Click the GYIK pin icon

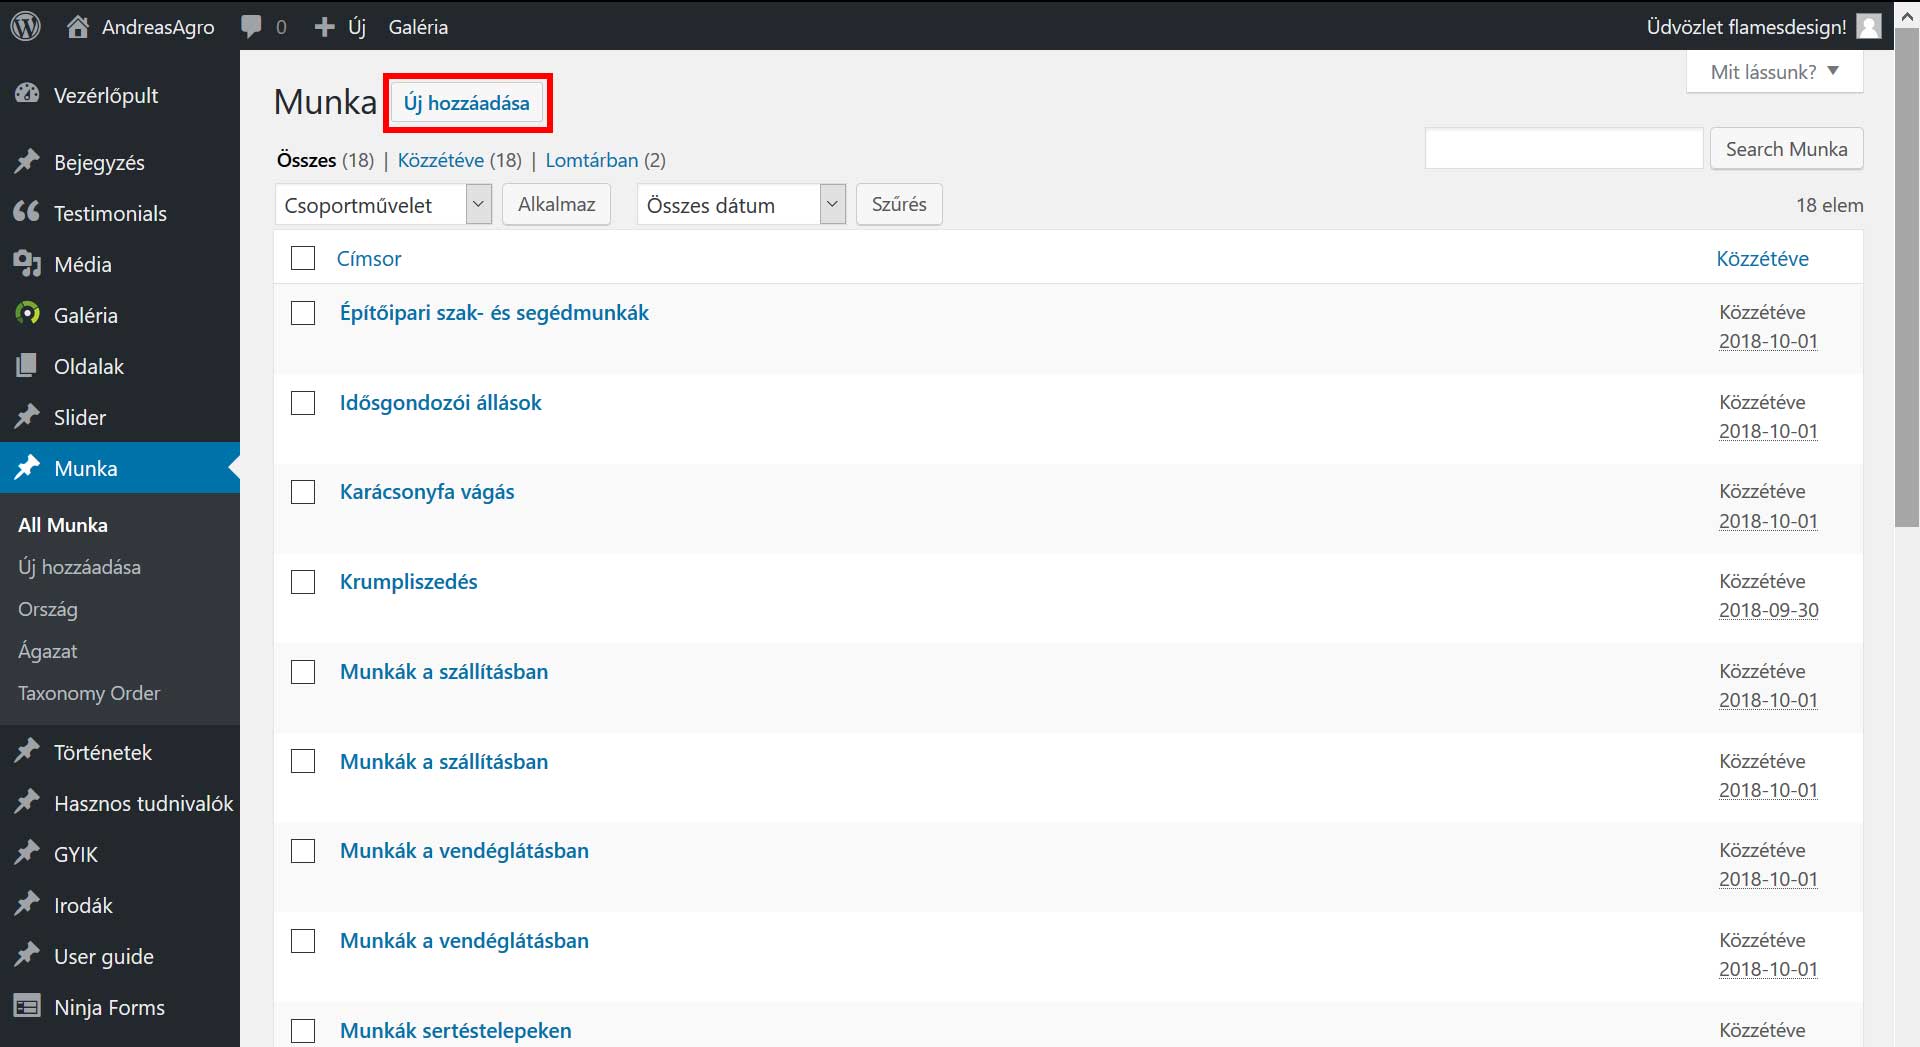click(27, 853)
